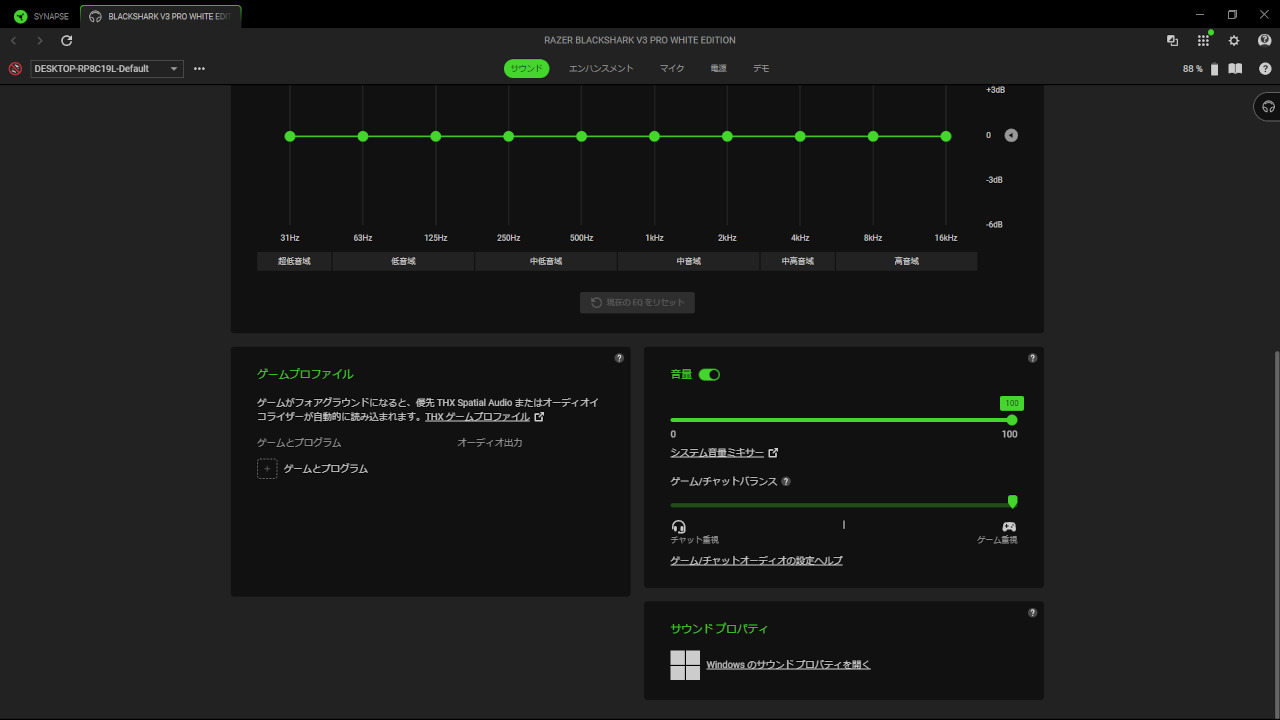Click the 125Hz equalizer handle

pos(436,136)
